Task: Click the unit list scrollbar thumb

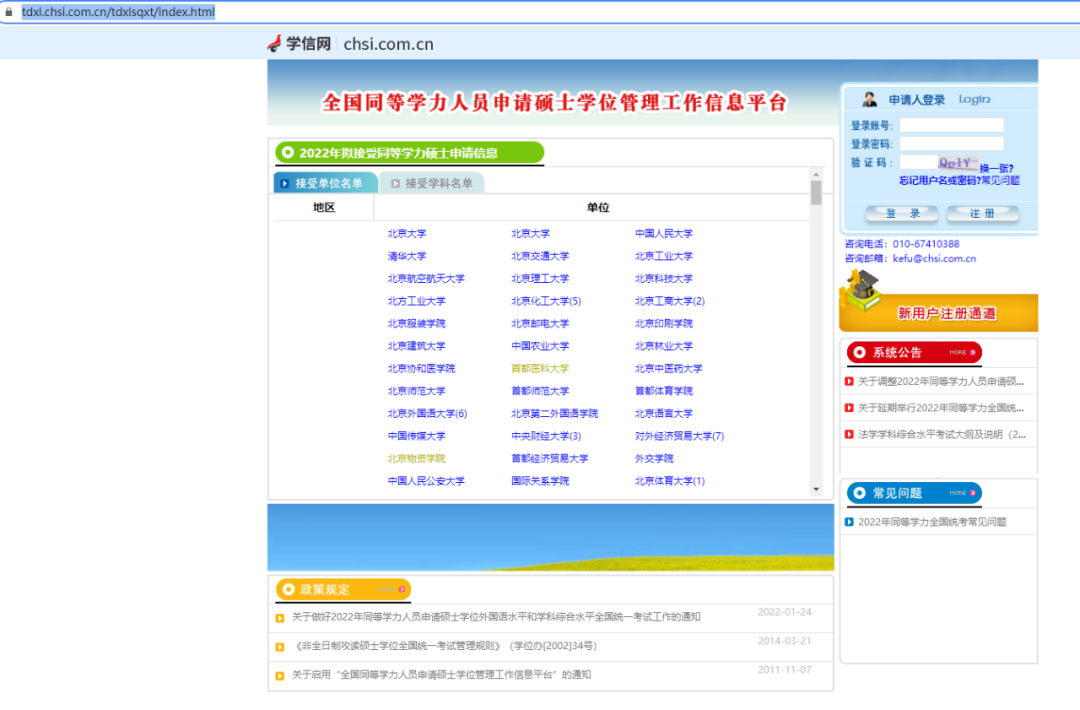Action: 816,193
